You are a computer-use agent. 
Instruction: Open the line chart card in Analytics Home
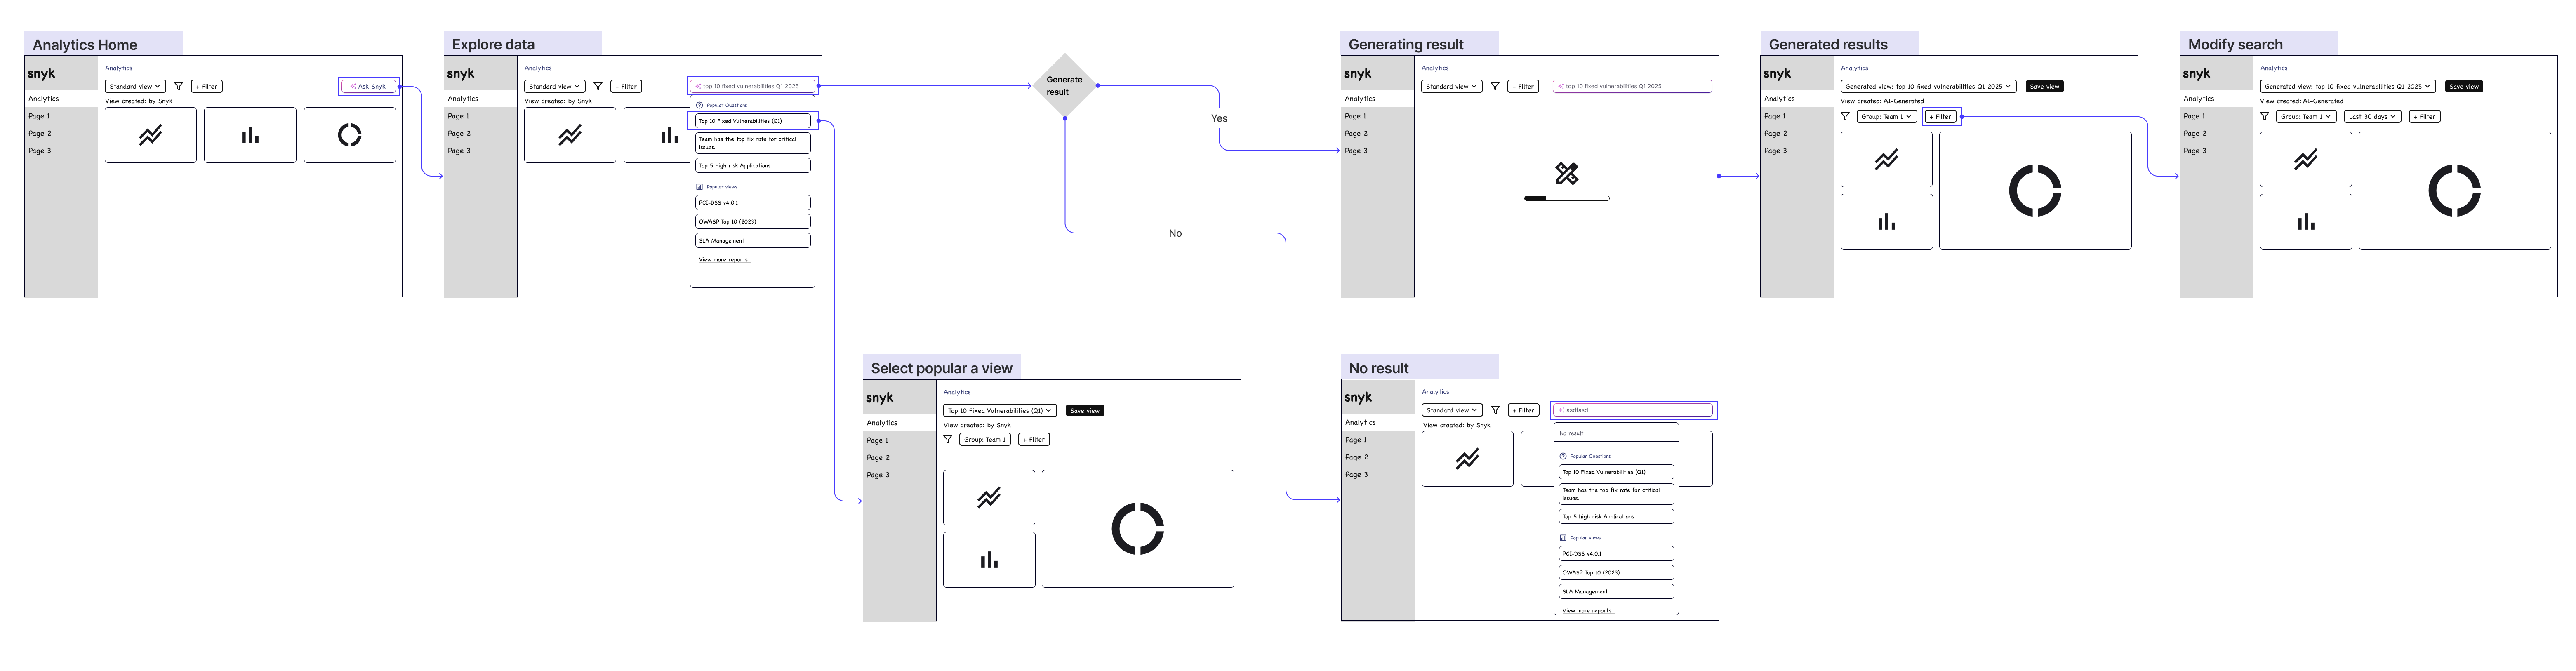pyautogui.click(x=150, y=135)
